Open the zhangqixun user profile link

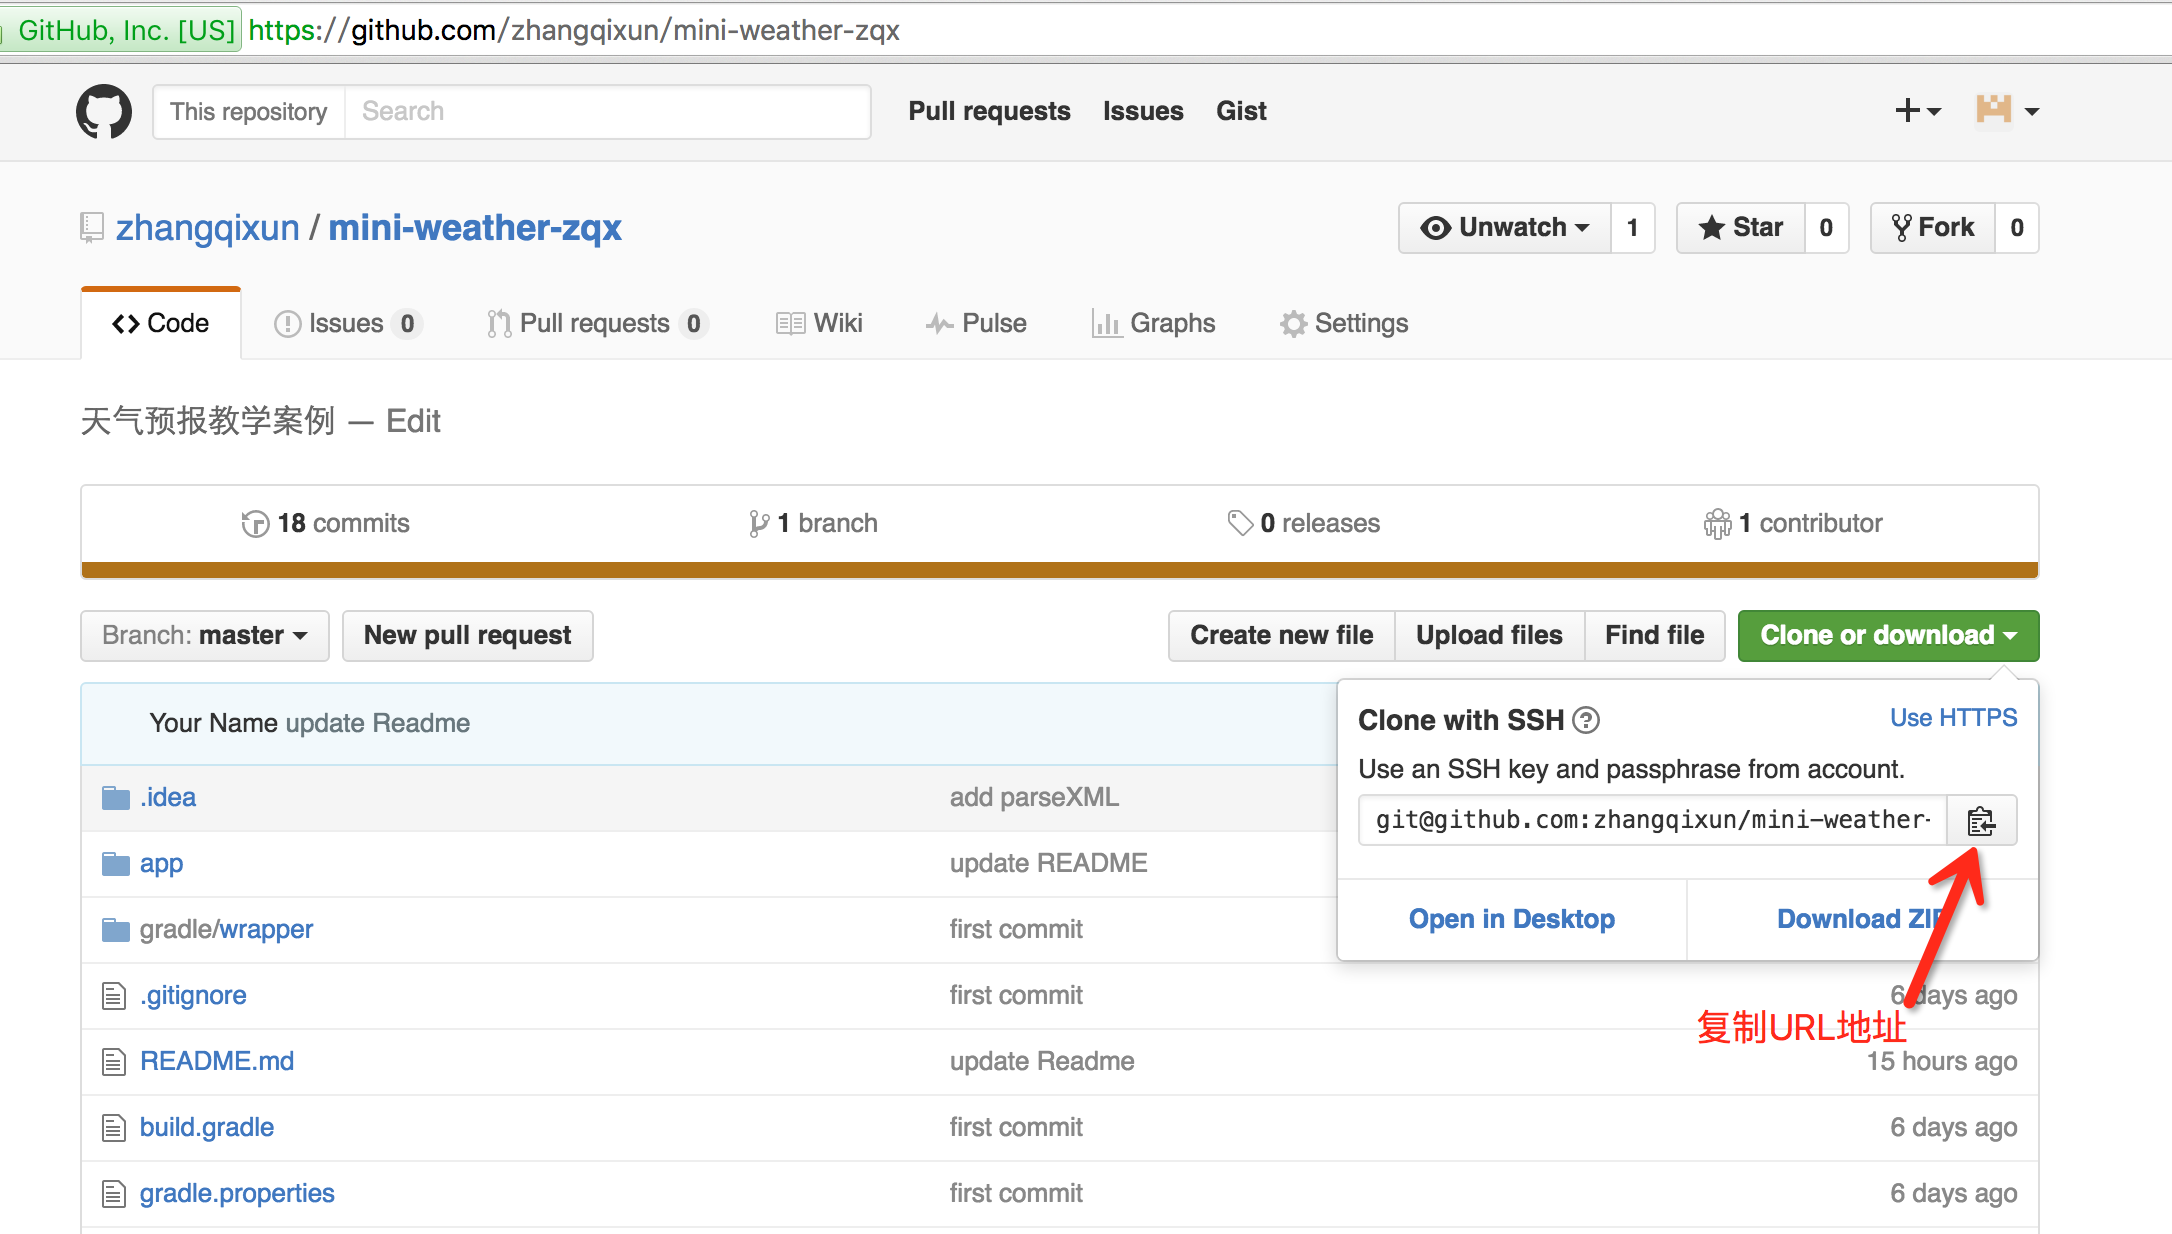pos(208,228)
